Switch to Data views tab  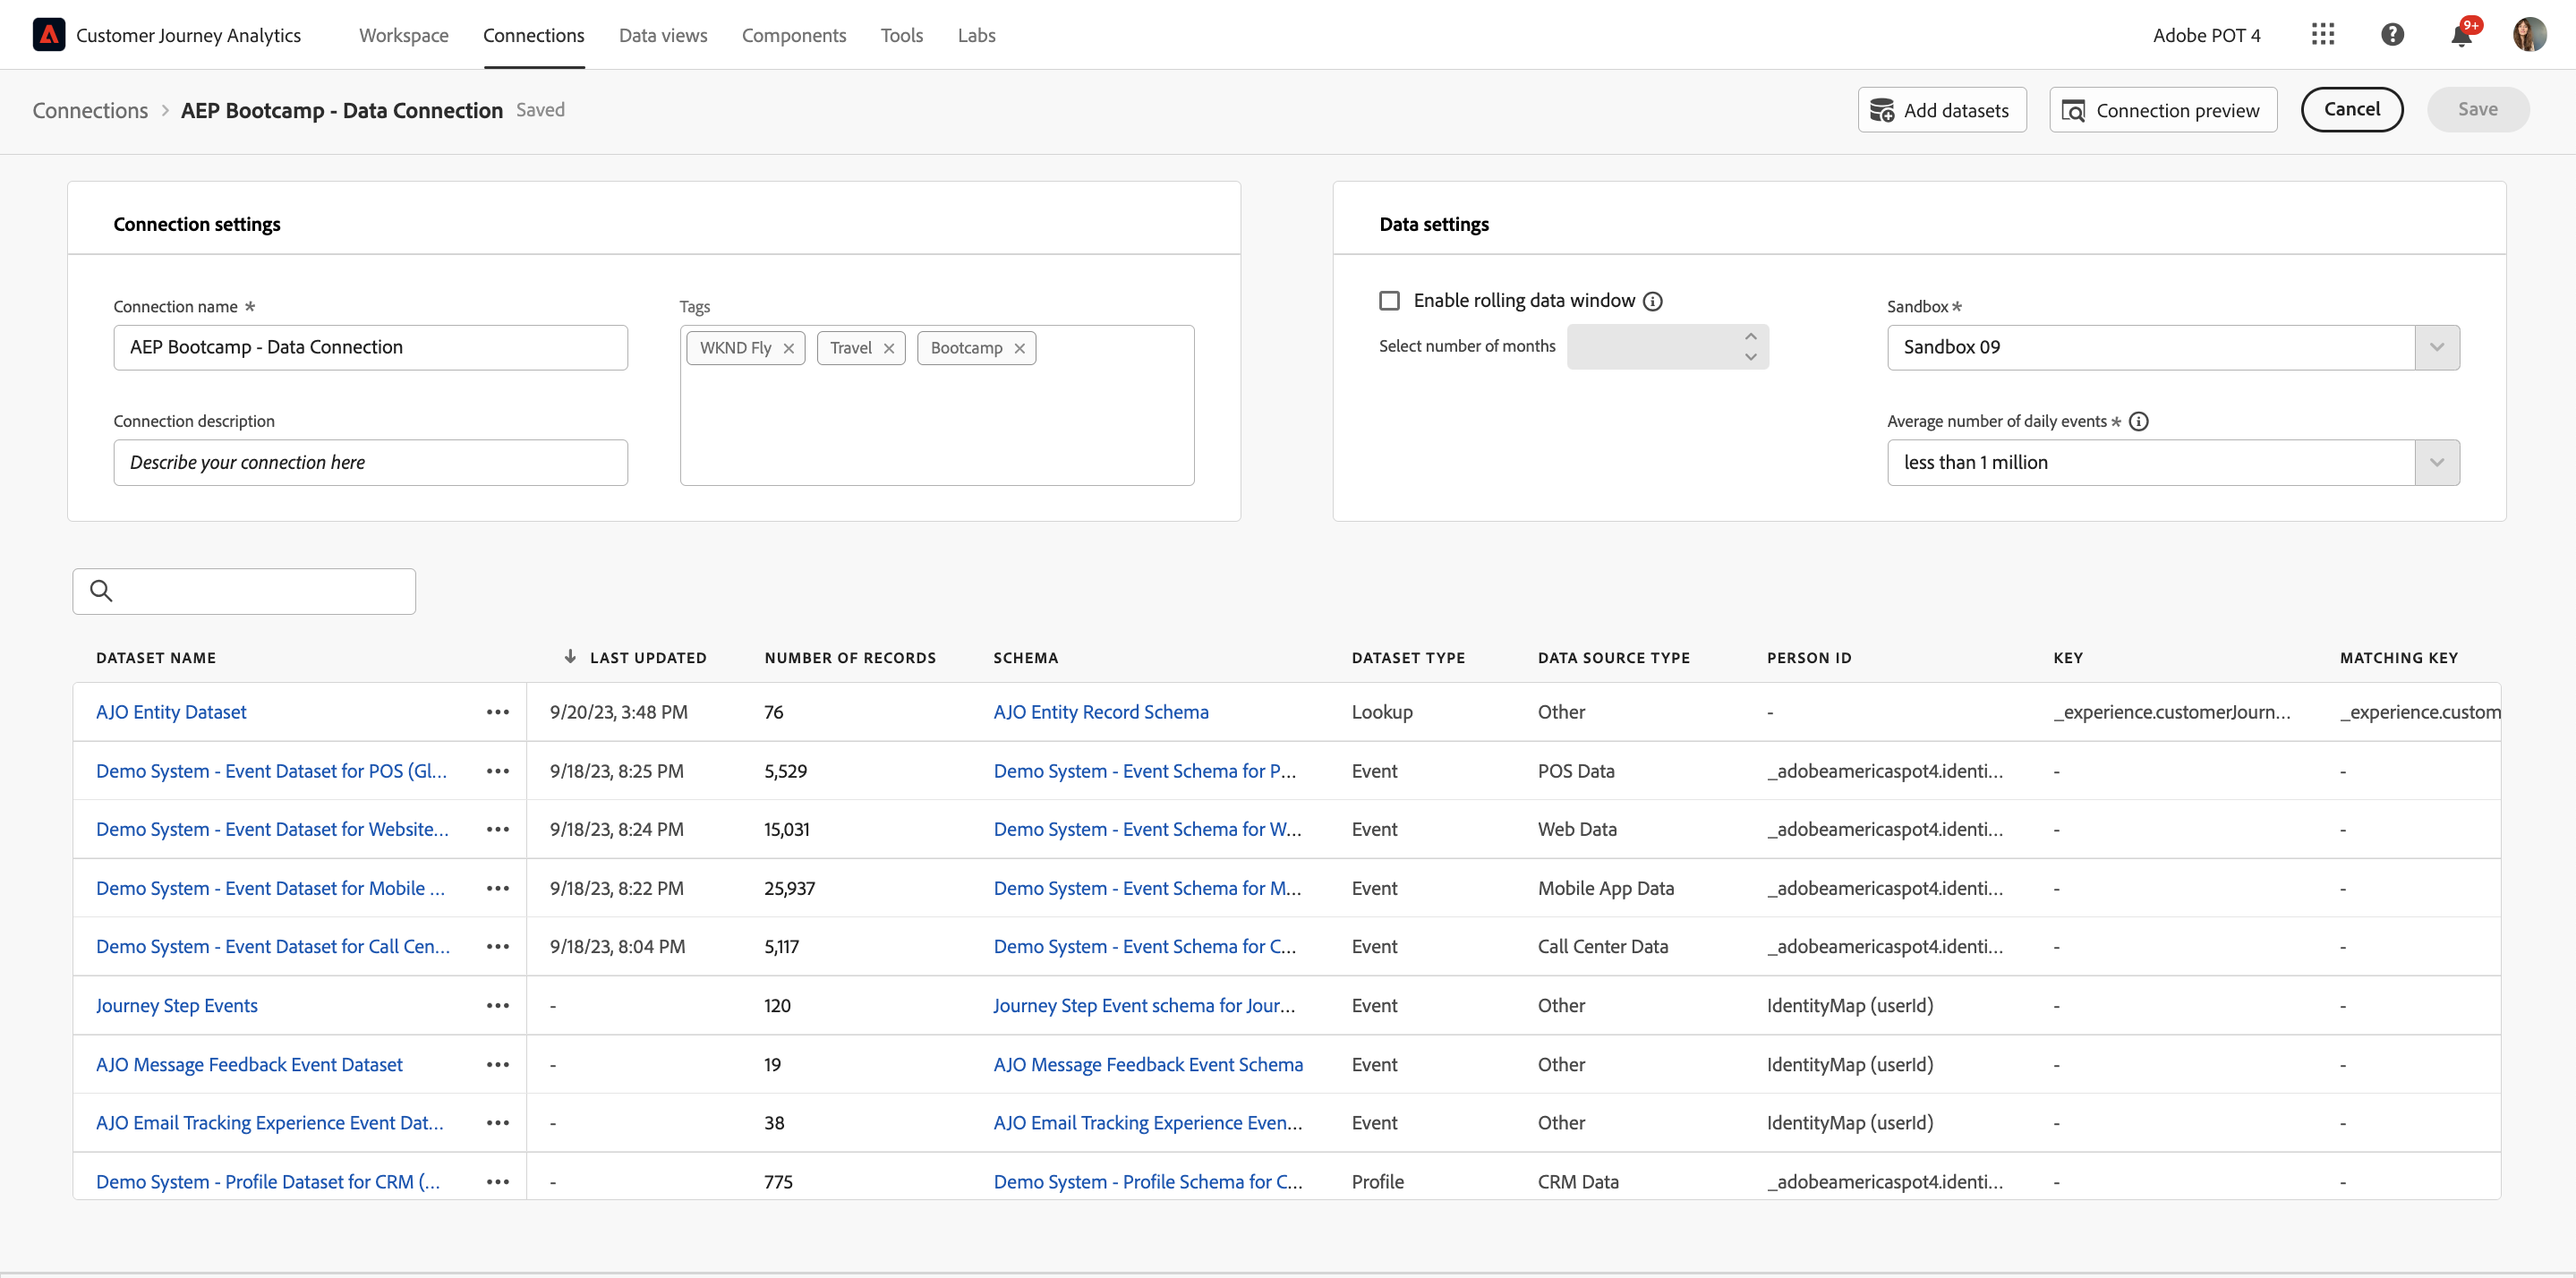tap(663, 35)
